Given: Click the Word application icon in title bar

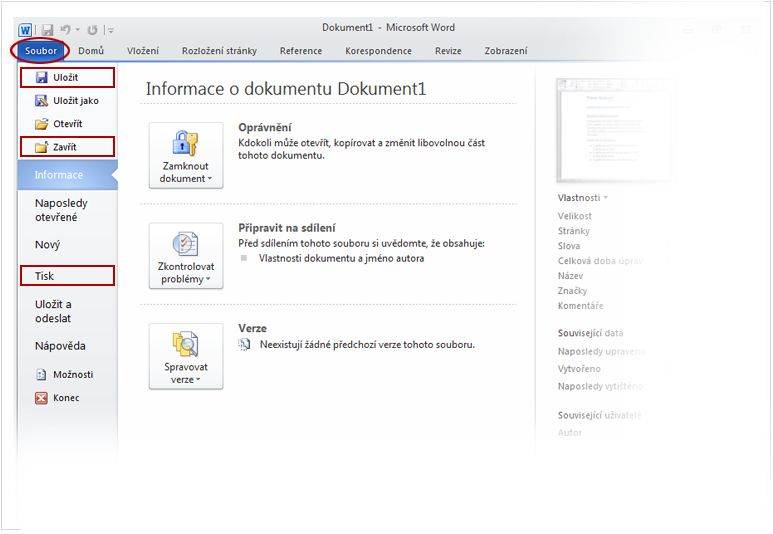Looking at the screenshot, I should [x=25, y=30].
